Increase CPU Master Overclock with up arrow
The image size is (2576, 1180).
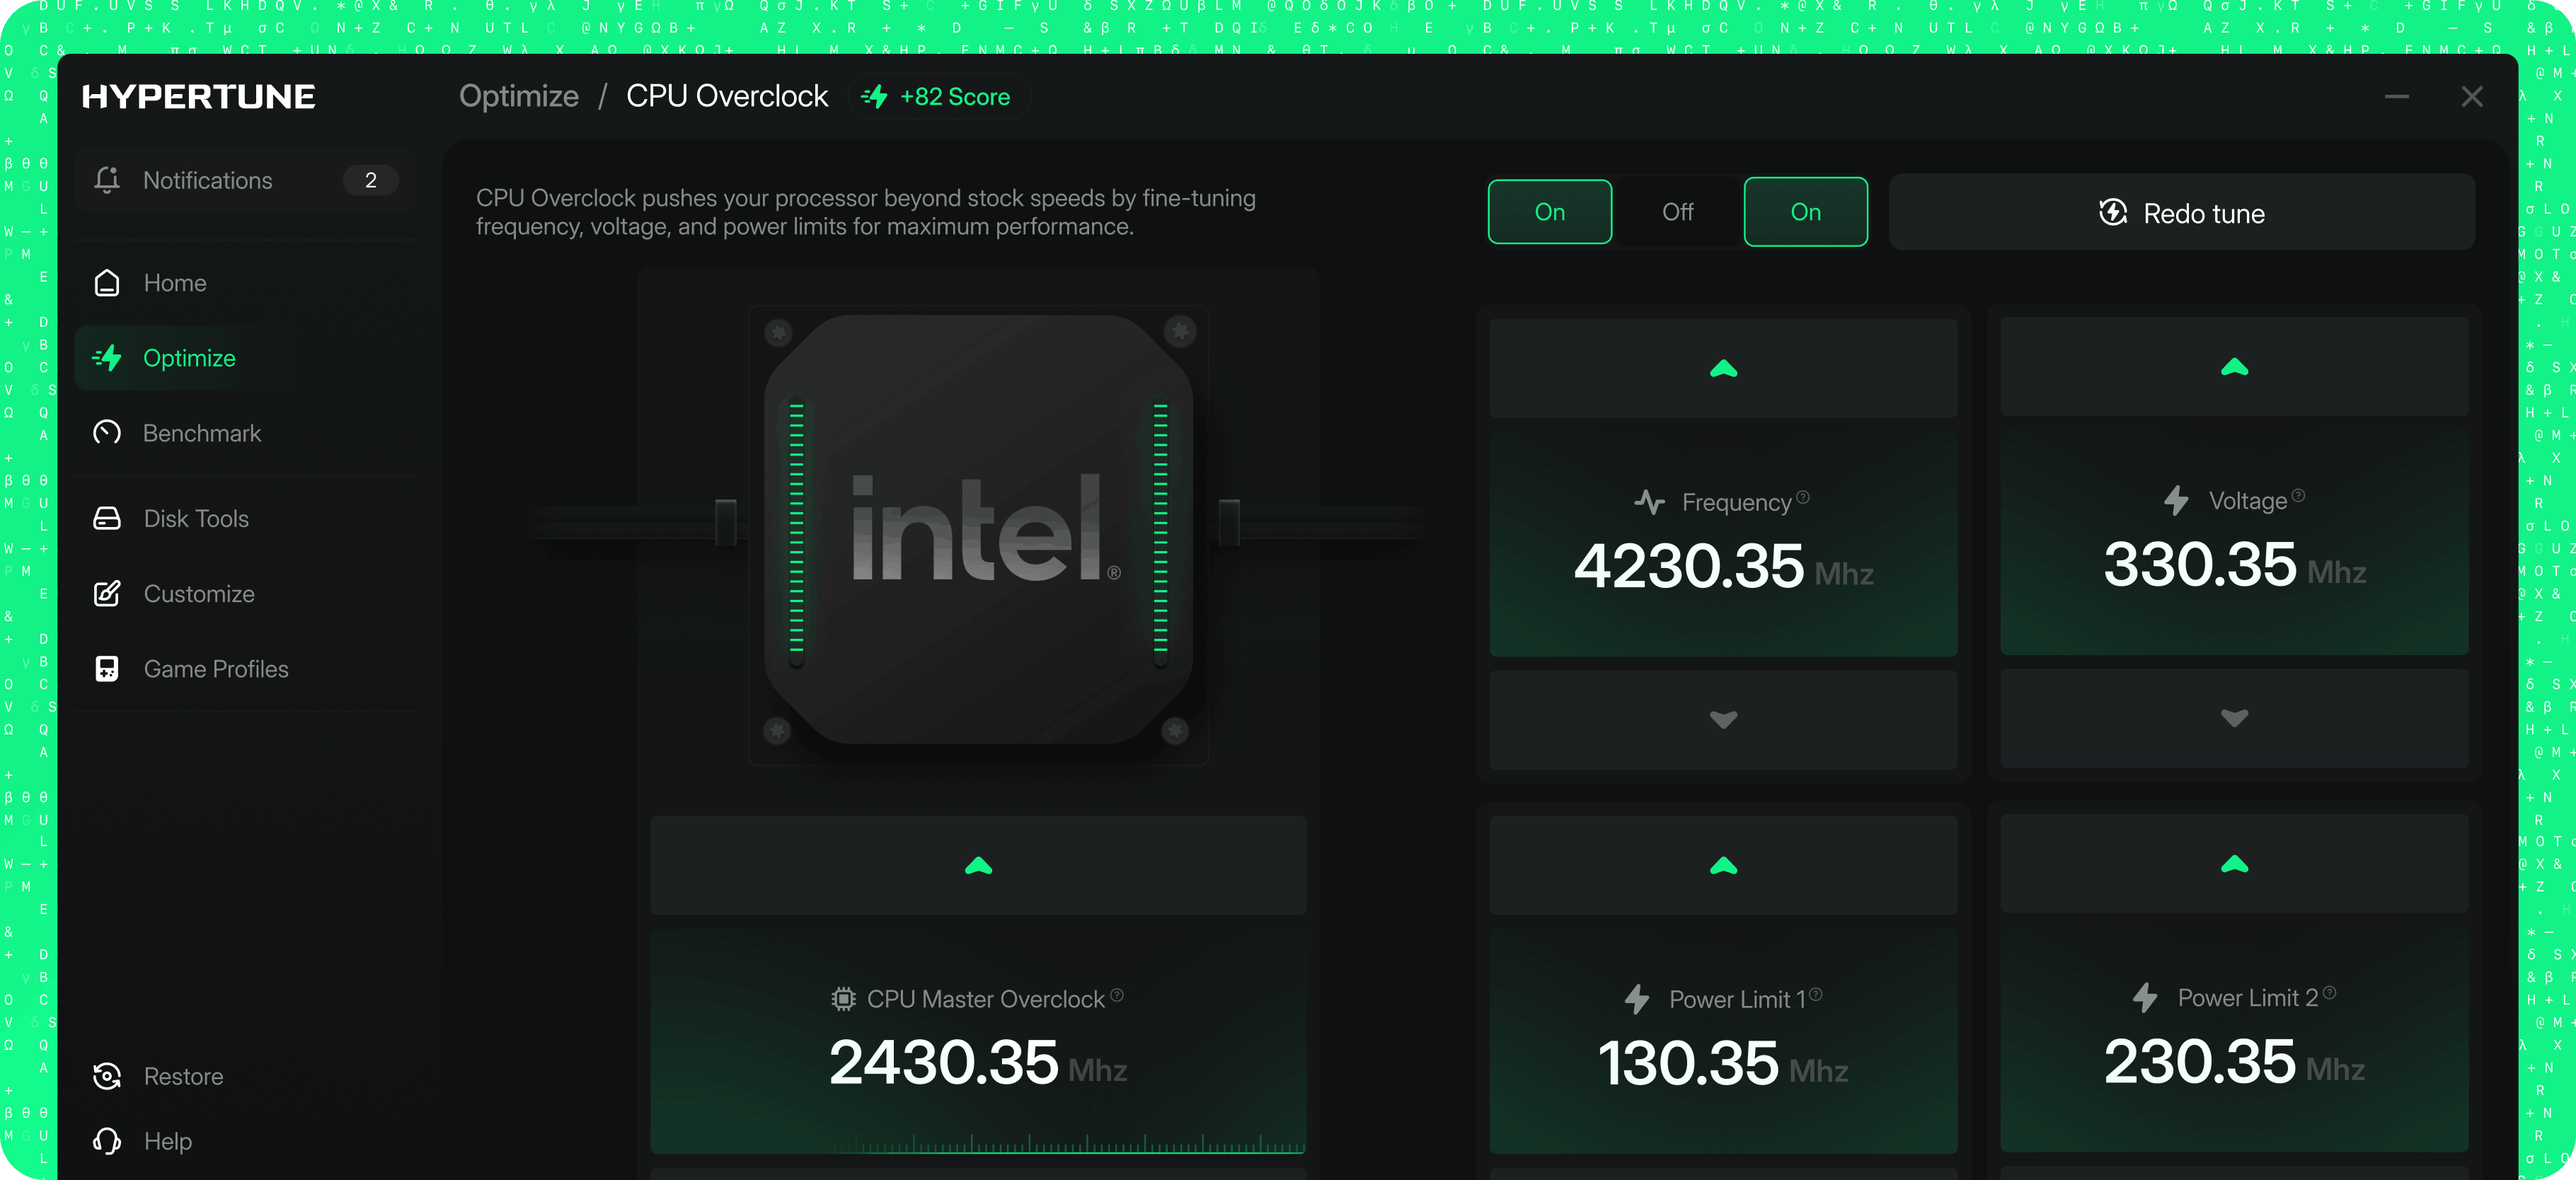pos(979,865)
